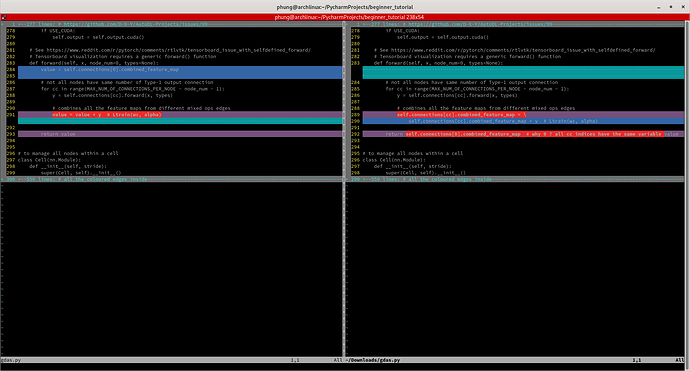Screen dimensions: 690x371
Task: Open the folded 550 lines below line 299 on the left
Action: pyautogui.click(x=173, y=179)
